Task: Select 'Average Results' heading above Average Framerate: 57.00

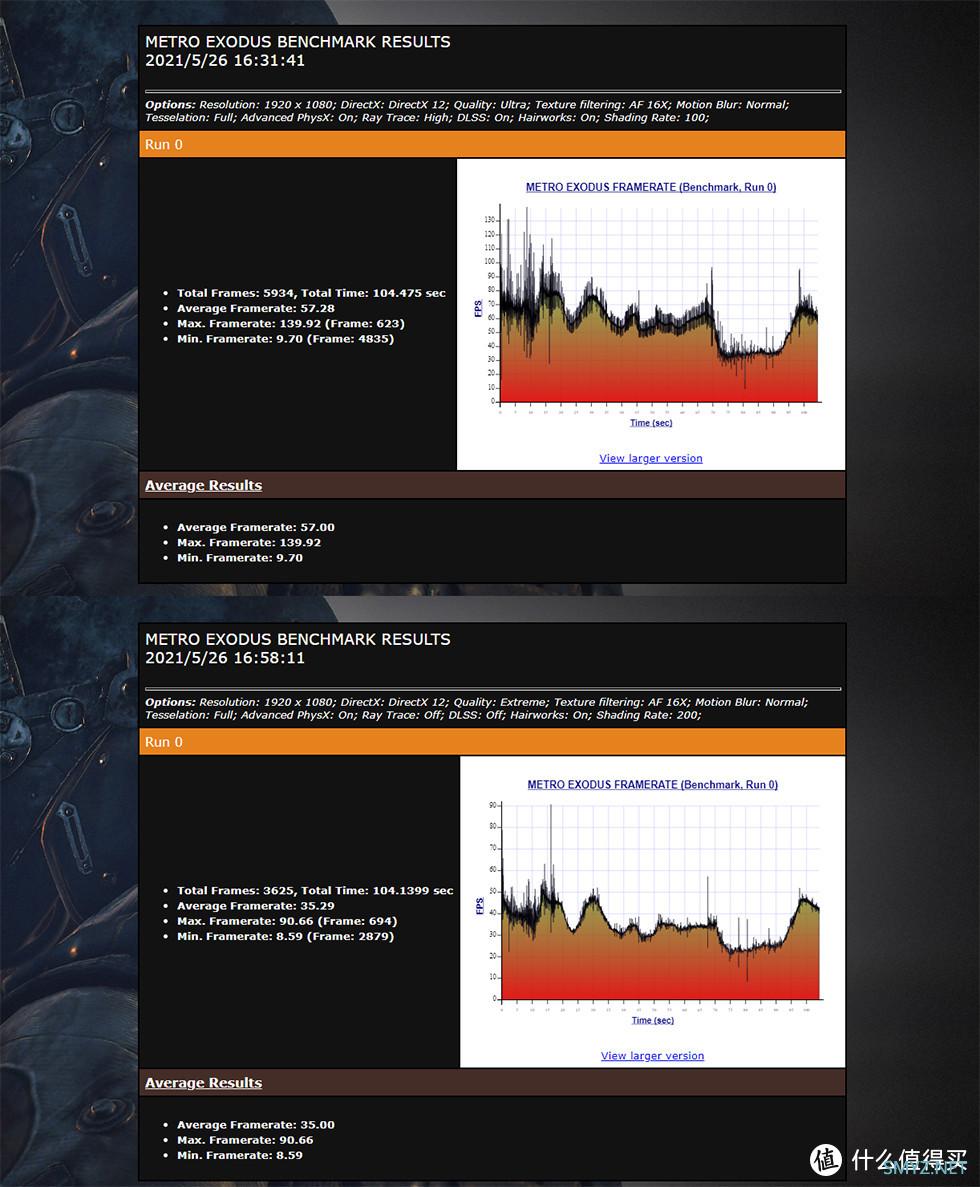Action: click(x=204, y=485)
